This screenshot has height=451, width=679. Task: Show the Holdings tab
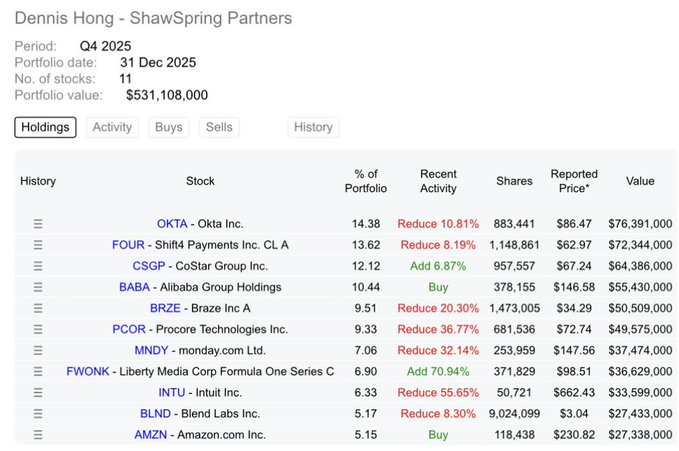point(45,127)
